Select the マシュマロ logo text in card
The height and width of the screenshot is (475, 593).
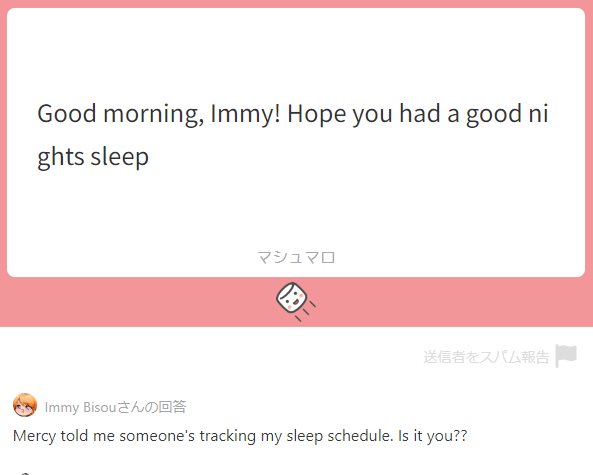point(296,258)
